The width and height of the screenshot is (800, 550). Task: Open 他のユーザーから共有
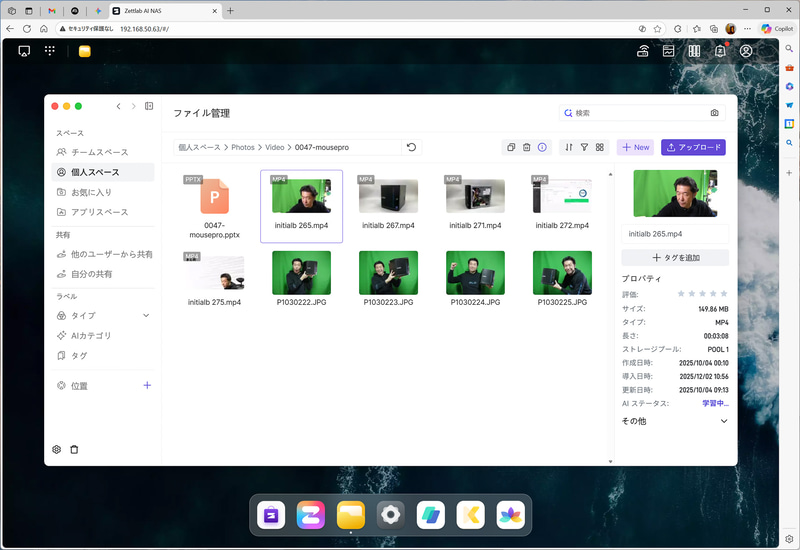pyautogui.click(x=103, y=254)
